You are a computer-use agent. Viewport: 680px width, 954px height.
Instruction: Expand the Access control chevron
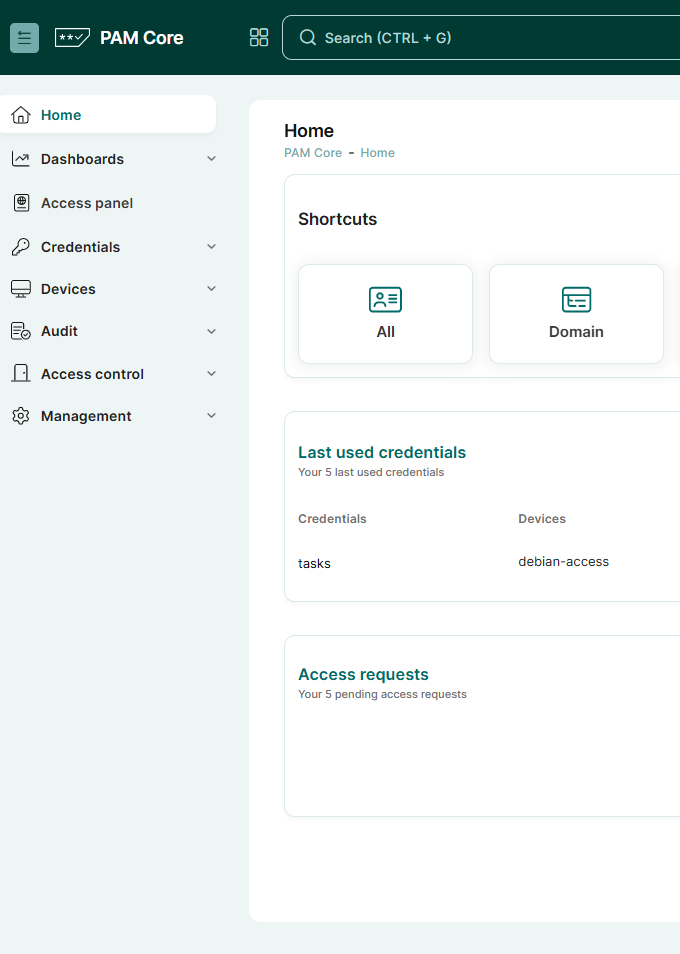click(211, 374)
